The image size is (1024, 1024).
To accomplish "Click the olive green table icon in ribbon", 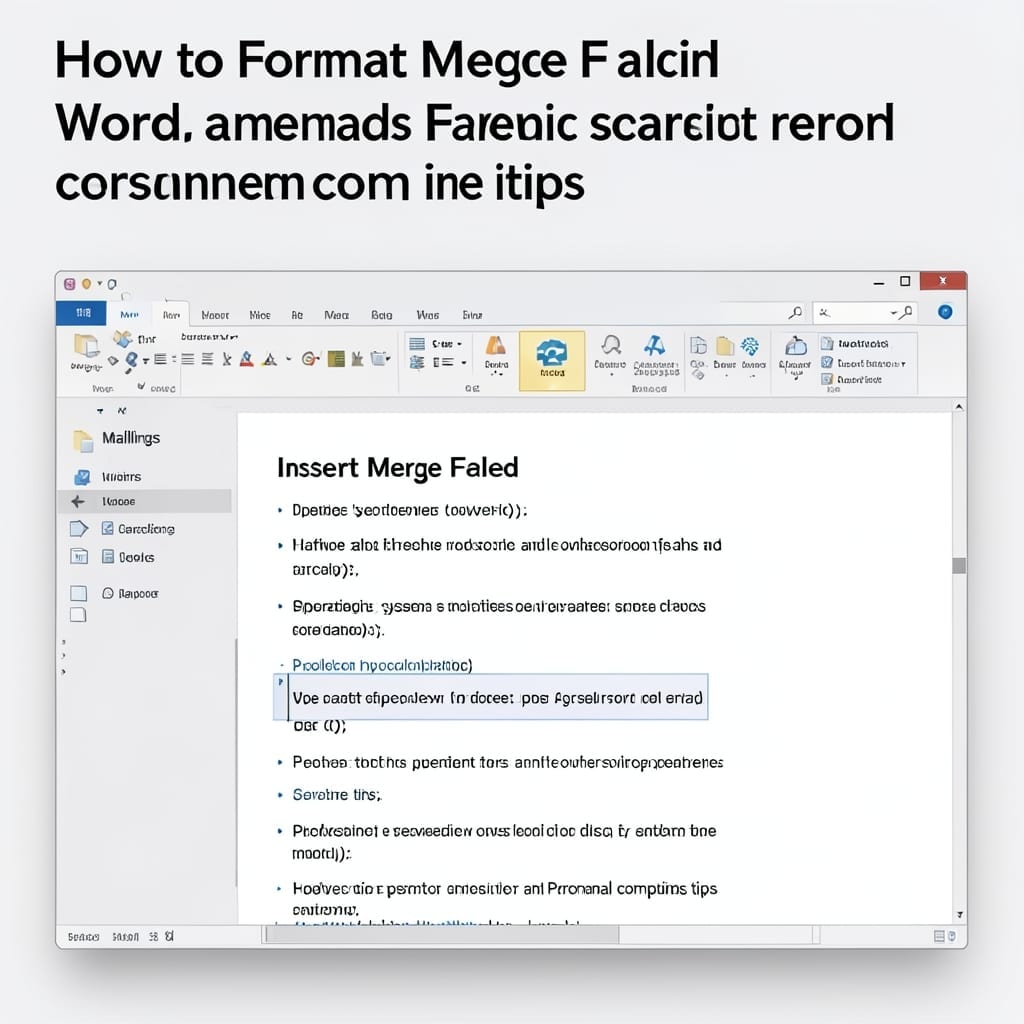I will coord(336,359).
